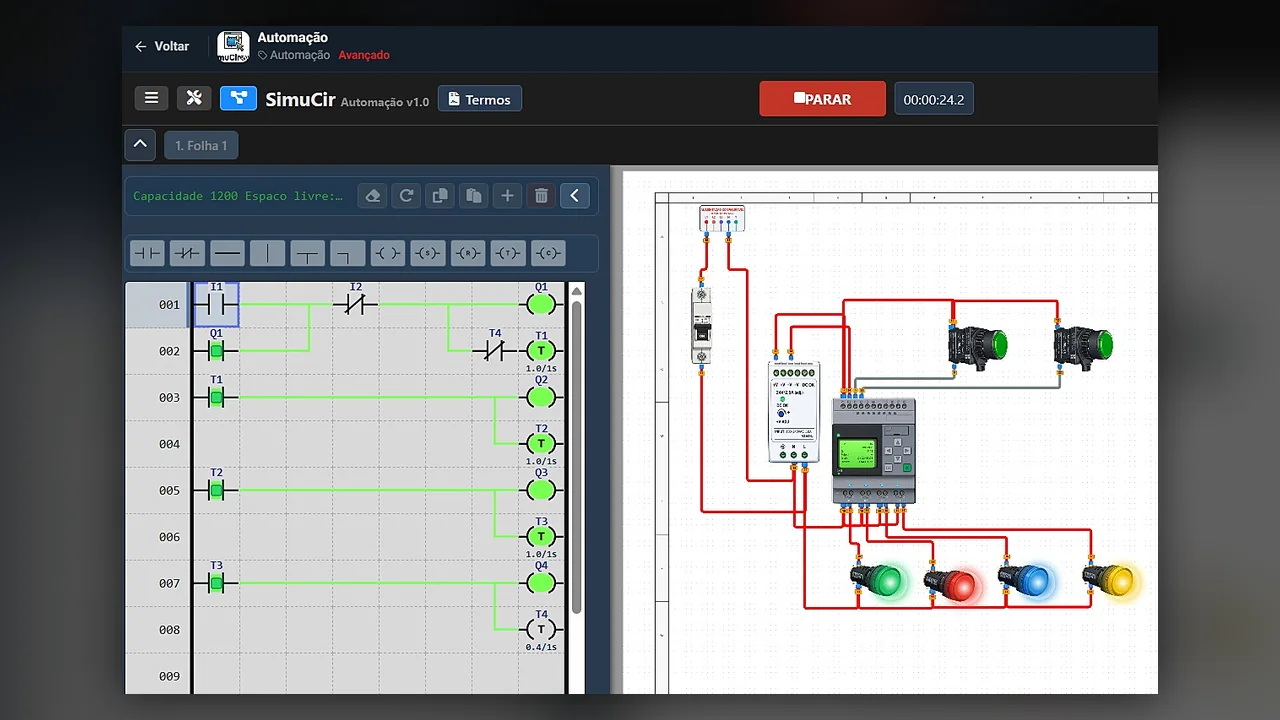Click the trash delete icon
The width and height of the screenshot is (1280, 720).
541,196
